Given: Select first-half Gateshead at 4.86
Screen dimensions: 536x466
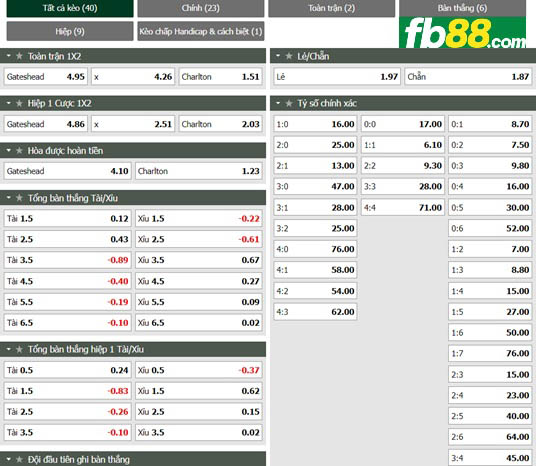Looking at the screenshot, I should (x=45, y=124).
